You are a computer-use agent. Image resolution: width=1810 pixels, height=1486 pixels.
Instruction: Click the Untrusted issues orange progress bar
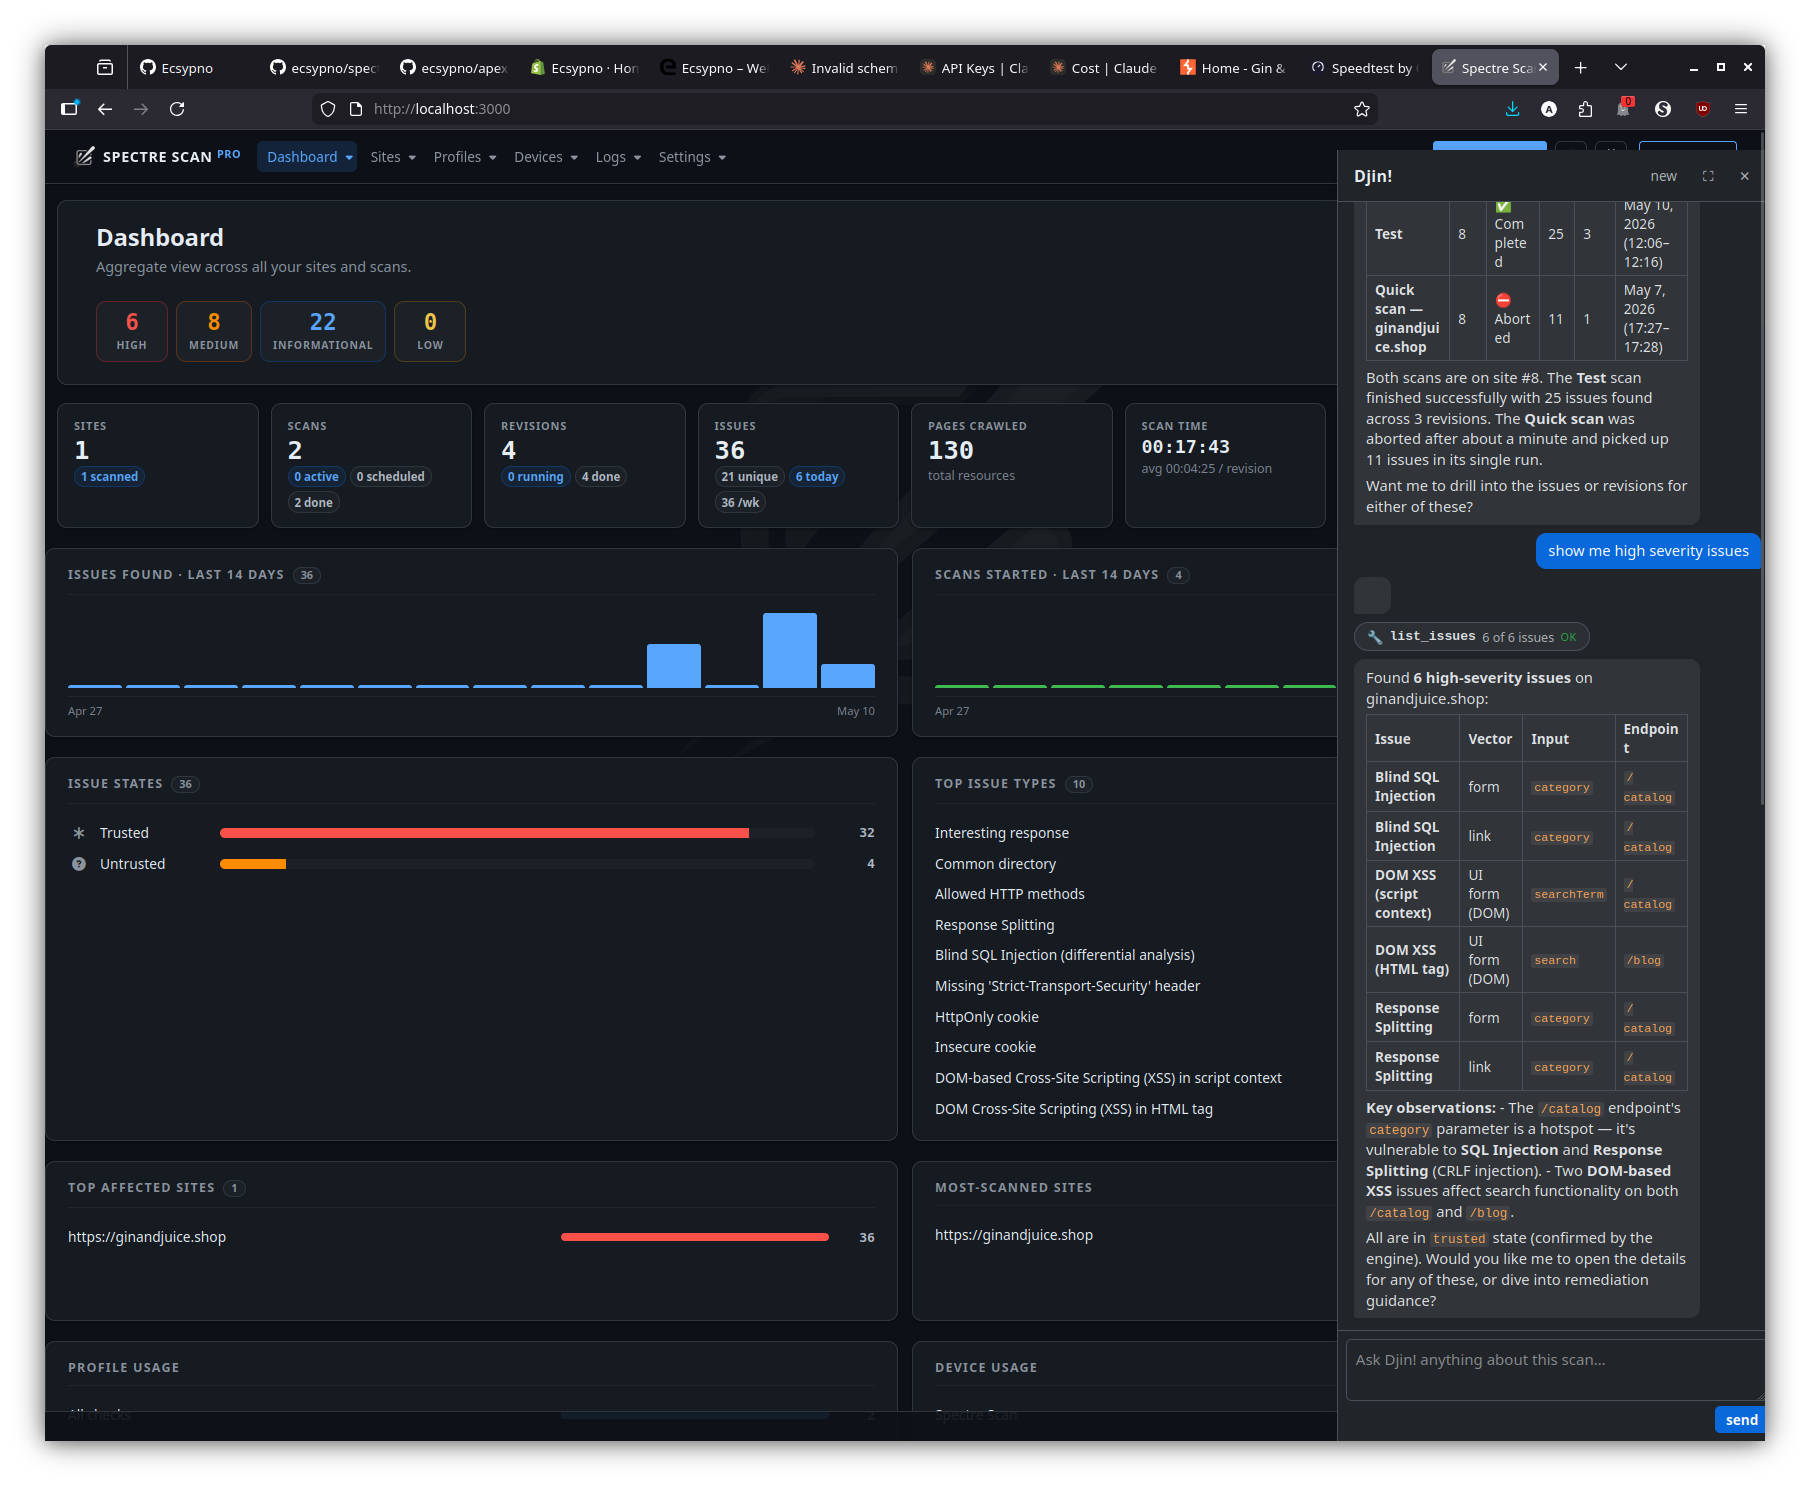[253, 864]
